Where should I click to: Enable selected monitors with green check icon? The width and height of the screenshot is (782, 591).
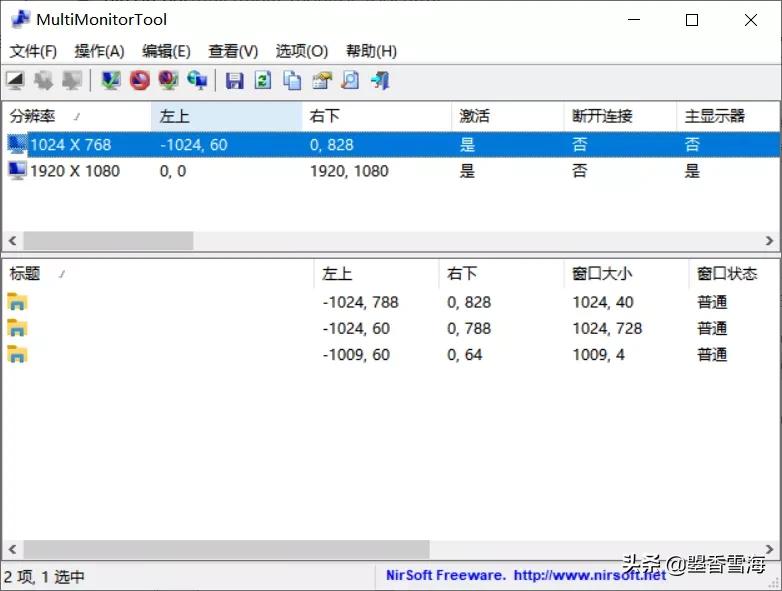tap(111, 80)
